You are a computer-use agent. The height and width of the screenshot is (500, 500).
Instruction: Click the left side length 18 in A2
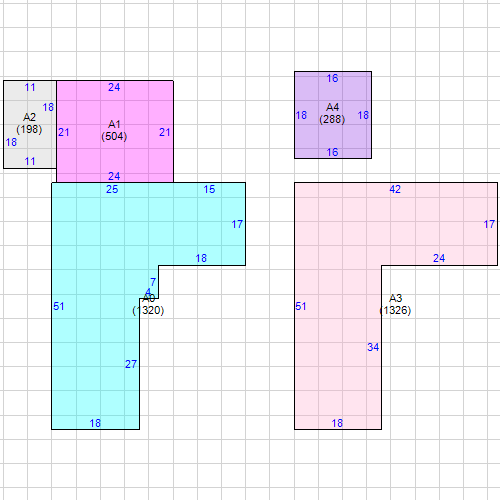(11, 142)
